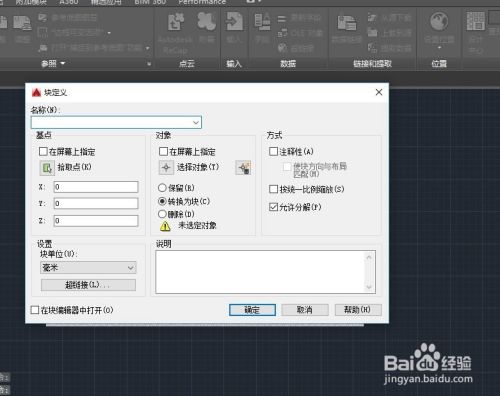This screenshot has width=500, height=396.
Task: Switch to the A360 ribbon tab
Action: click(69, 2)
